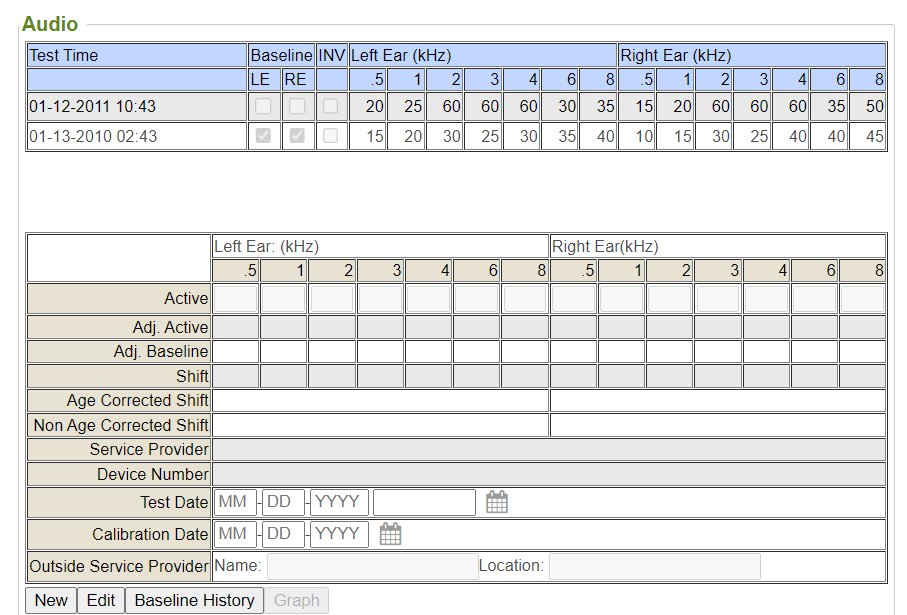
Task: Open the Calibration Date calendar picker icon
Action: click(390, 534)
